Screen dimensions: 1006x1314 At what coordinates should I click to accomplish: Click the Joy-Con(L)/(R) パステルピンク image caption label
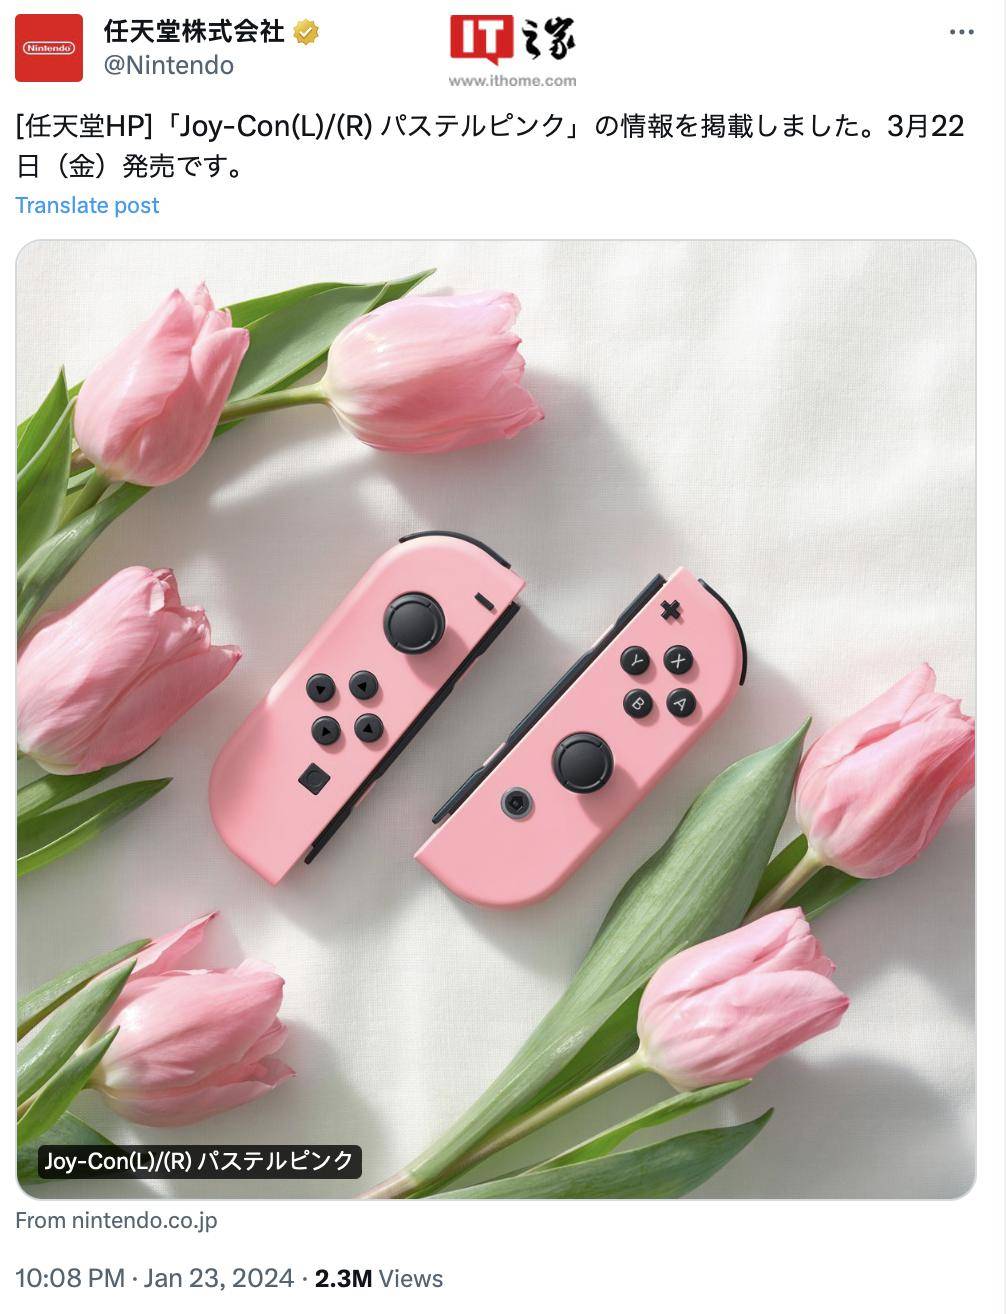pyautogui.click(x=199, y=1161)
